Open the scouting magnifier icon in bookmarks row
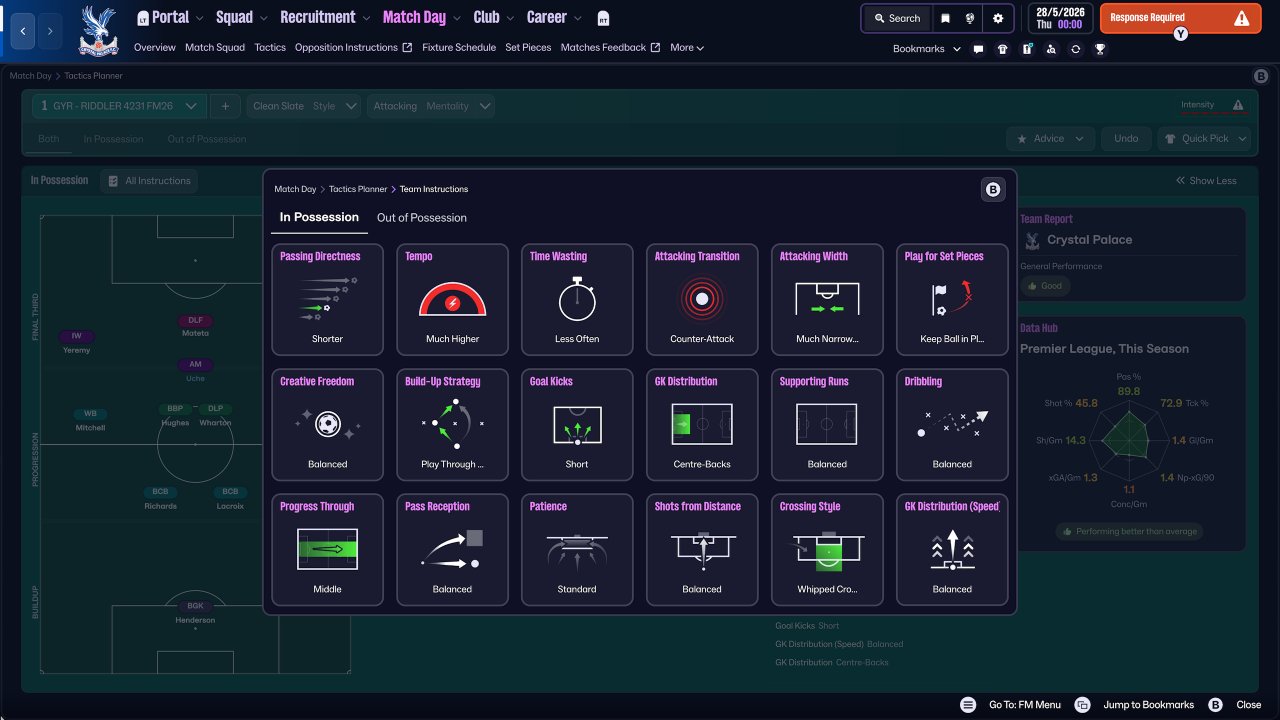 (1051, 48)
